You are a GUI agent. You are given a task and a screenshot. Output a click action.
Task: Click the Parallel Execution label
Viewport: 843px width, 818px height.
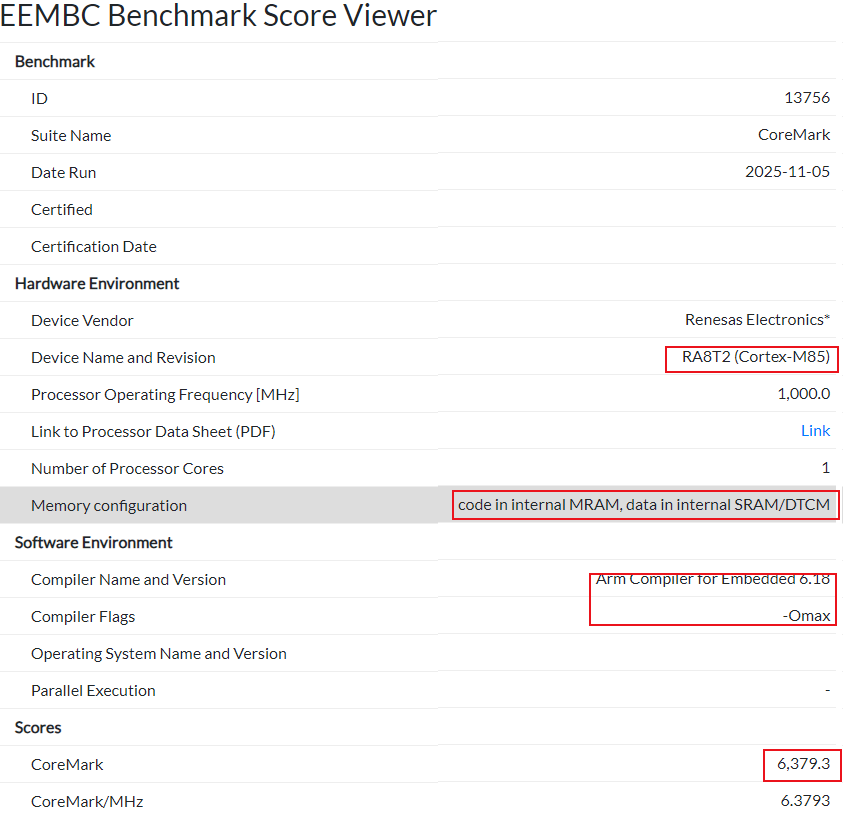coord(94,691)
